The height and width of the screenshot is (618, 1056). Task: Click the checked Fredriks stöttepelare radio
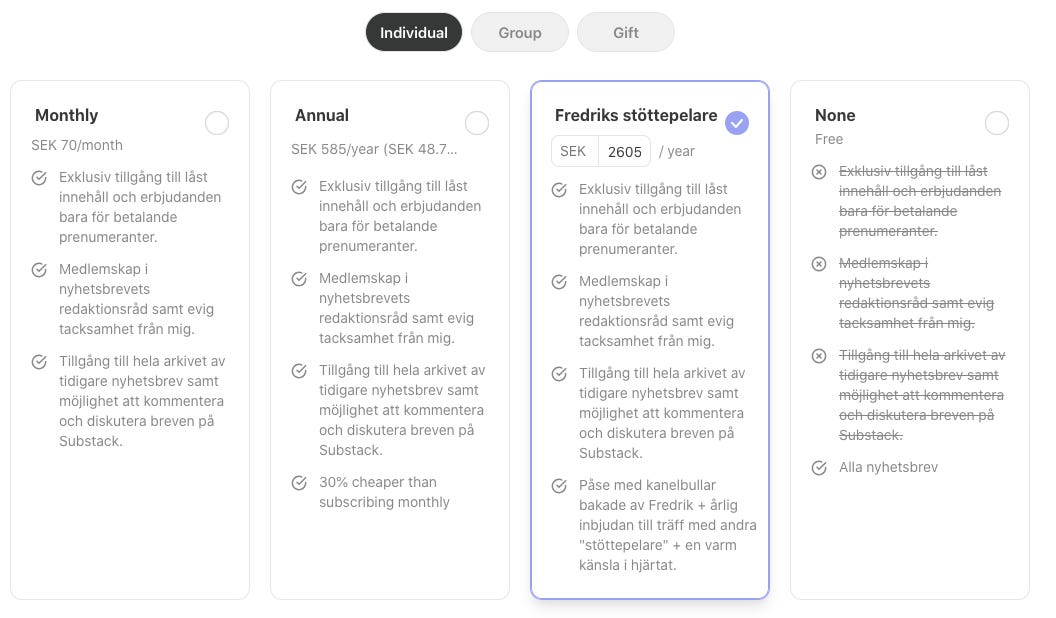coord(737,123)
